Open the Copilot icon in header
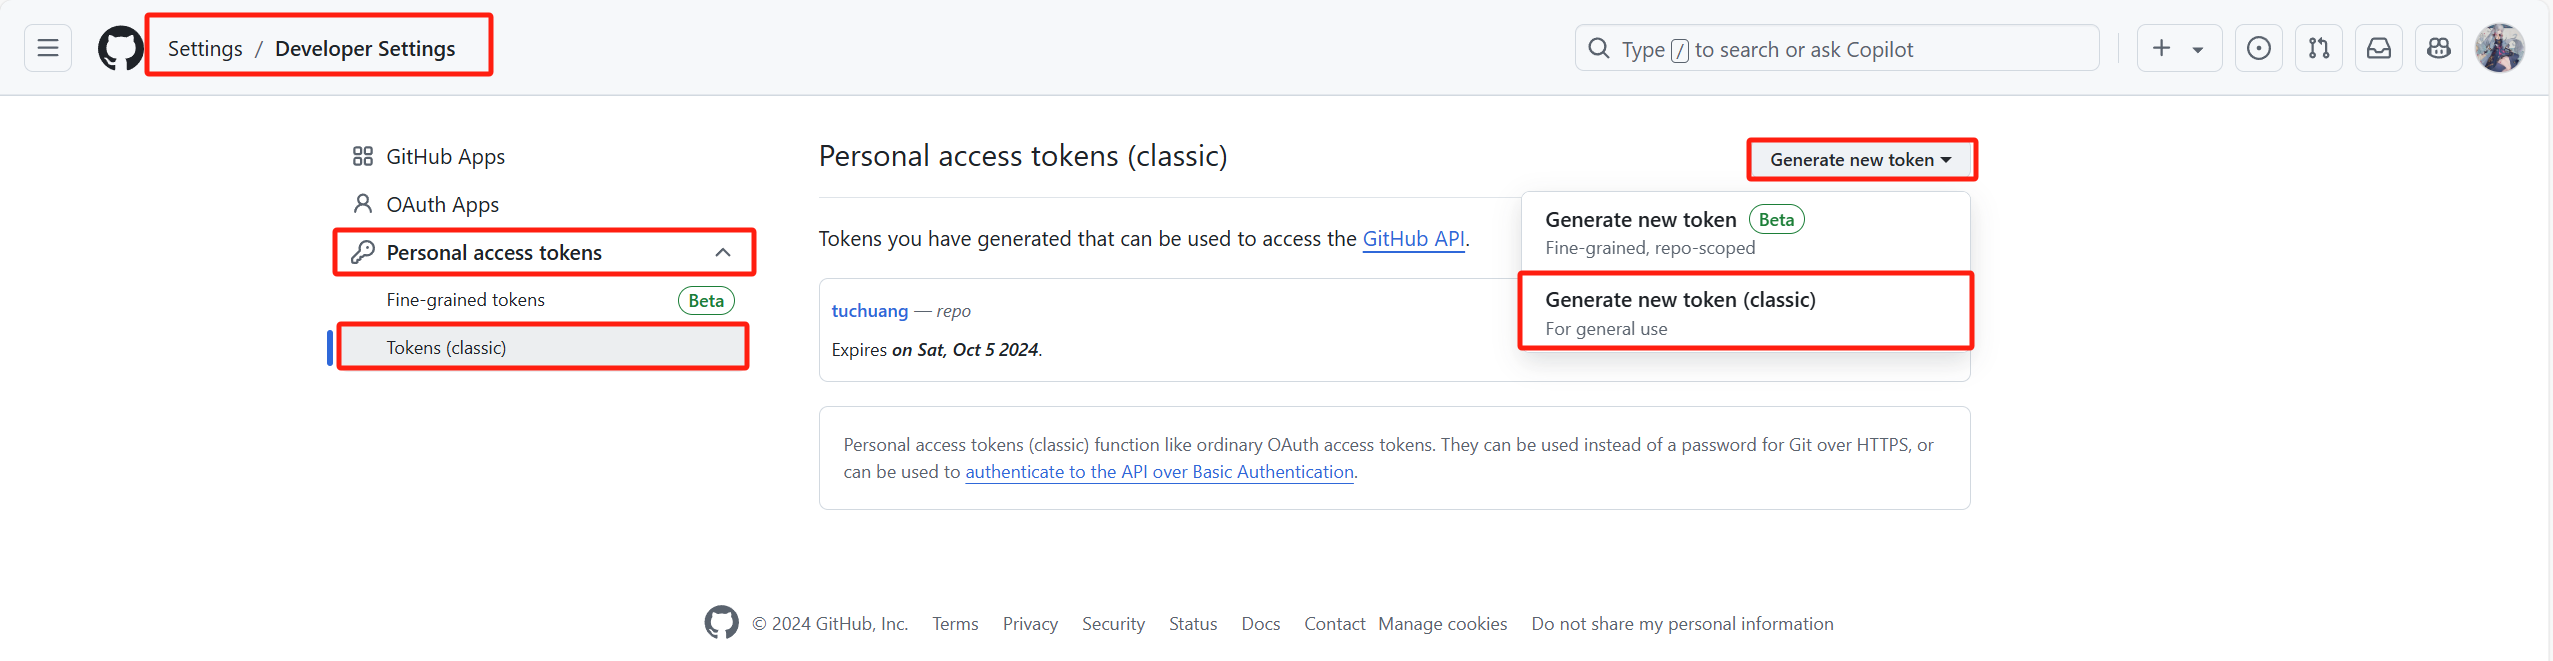This screenshot has width=2553, height=661. click(x=2438, y=48)
